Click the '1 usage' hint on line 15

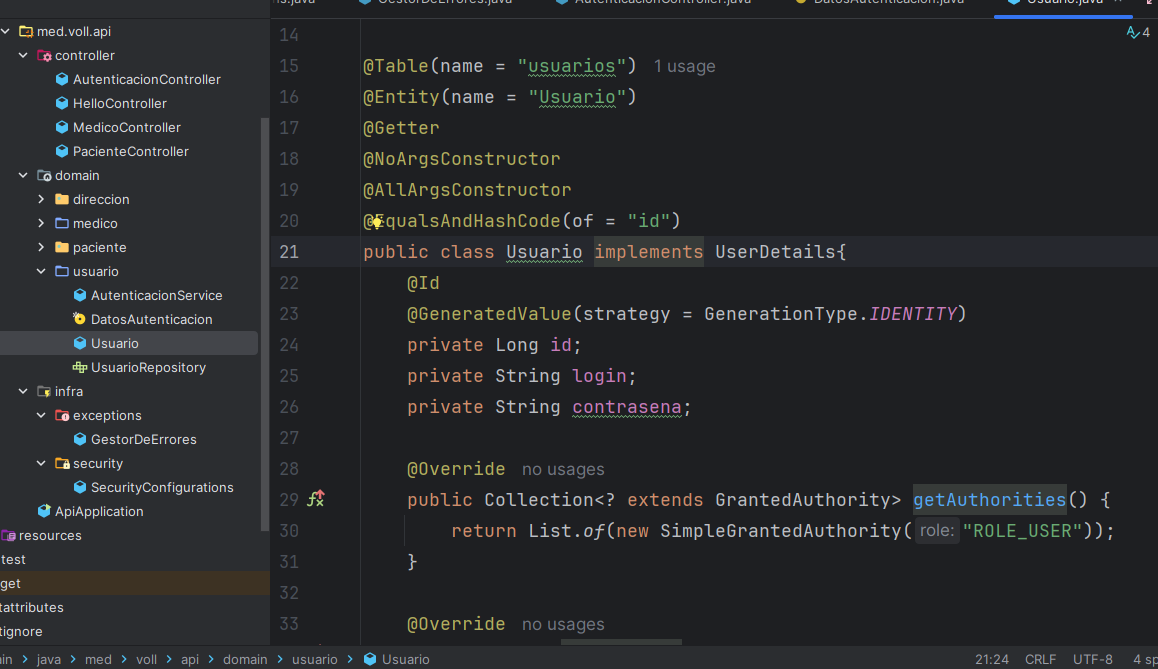pos(684,66)
